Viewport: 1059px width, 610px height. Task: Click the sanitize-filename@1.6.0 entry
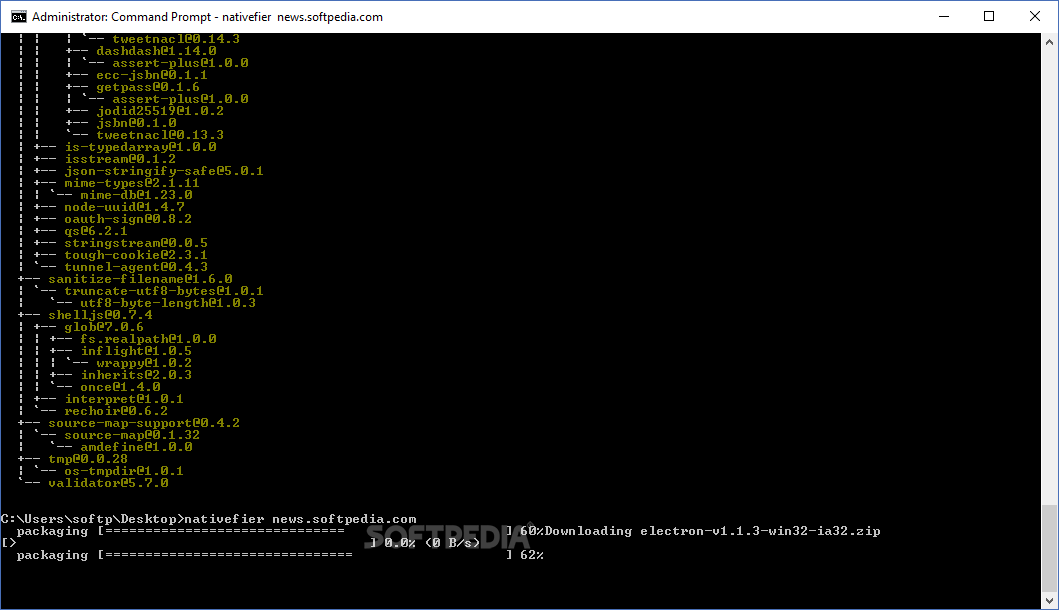pyautogui.click(x=140, y=280)
